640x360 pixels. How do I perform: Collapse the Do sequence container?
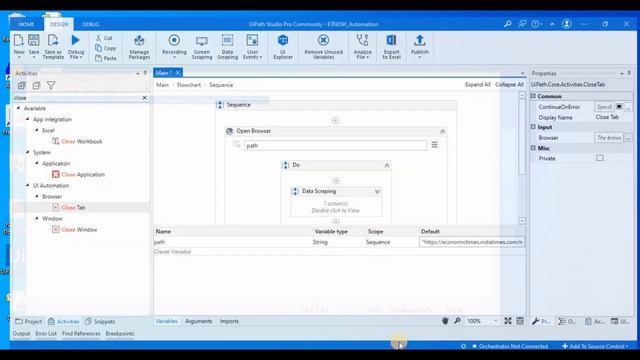click(387, 165)
